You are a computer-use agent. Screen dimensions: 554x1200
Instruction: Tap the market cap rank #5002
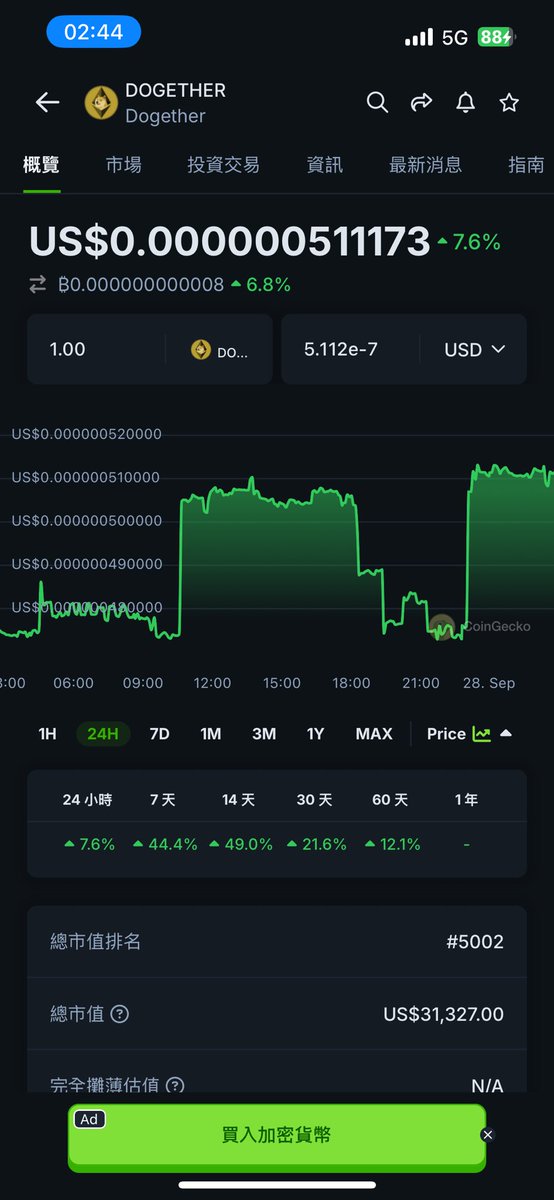tap(475, 942)
